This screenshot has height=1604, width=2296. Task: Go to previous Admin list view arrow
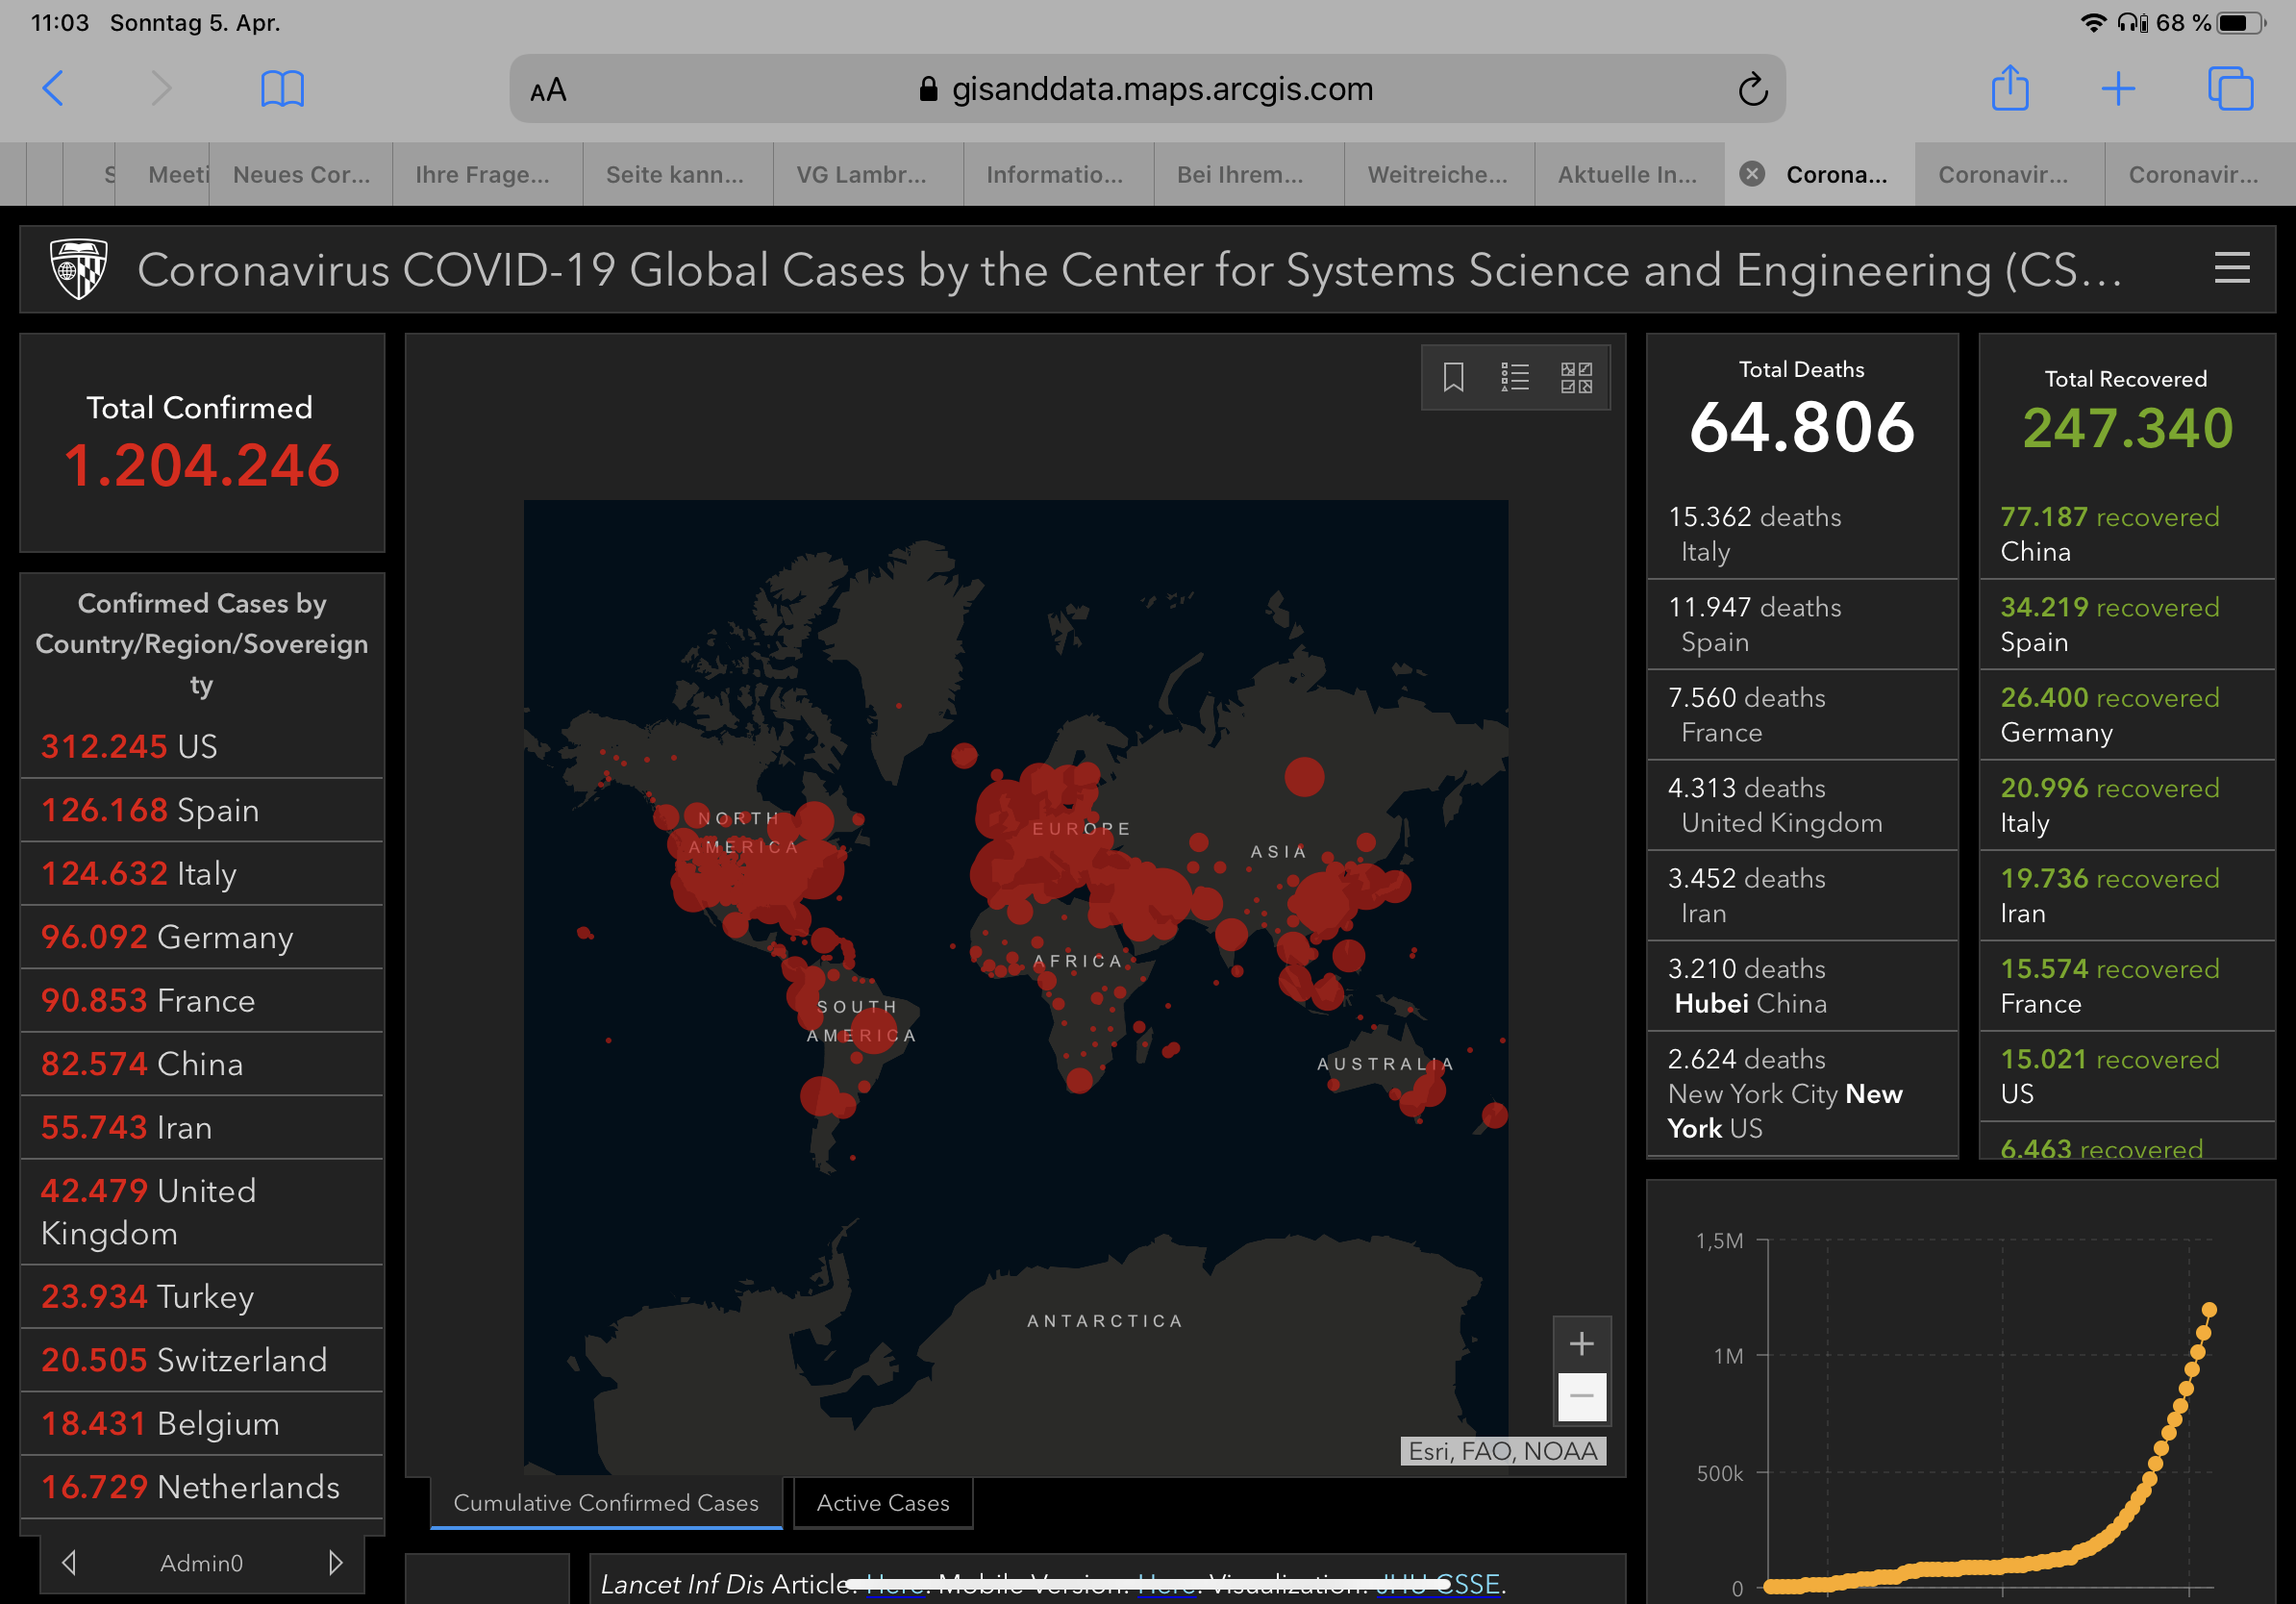(x=69, y=1562)
